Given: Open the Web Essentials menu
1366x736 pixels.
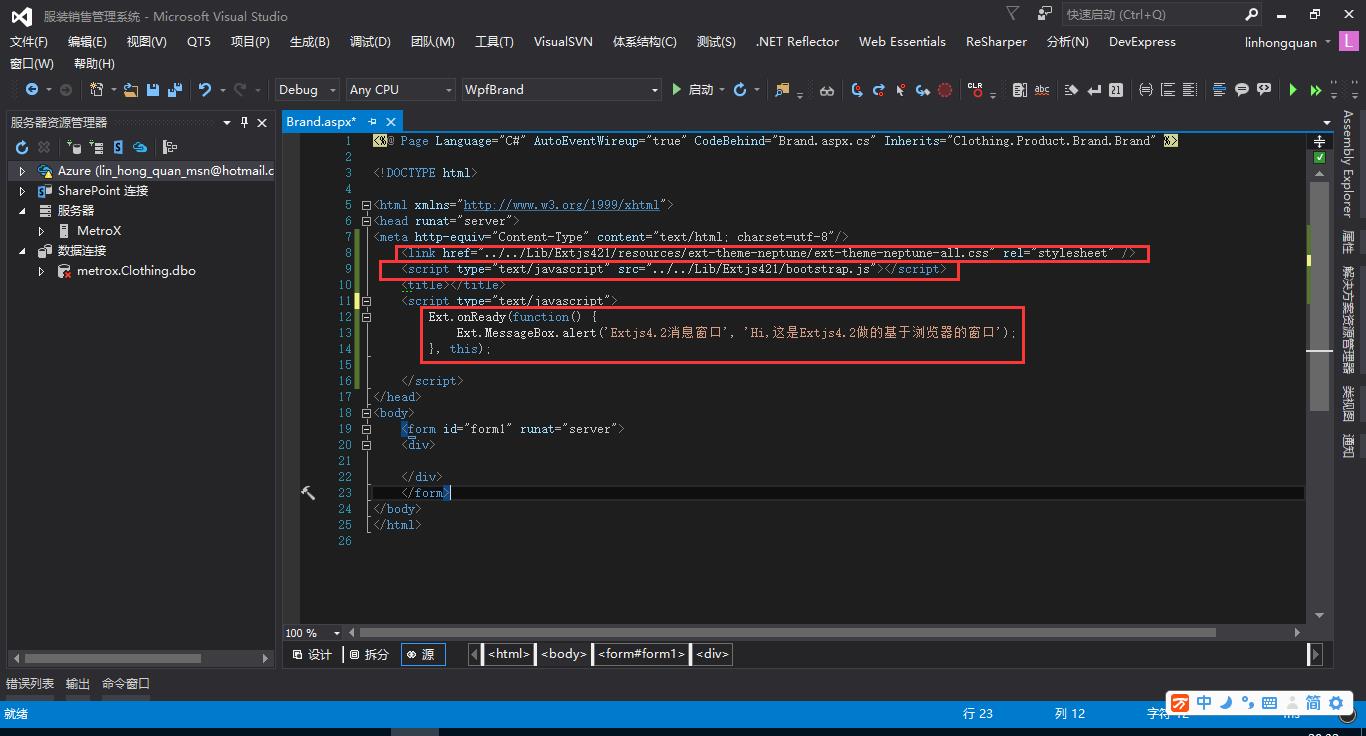Looking at the screenshot, I should point(902,42).
